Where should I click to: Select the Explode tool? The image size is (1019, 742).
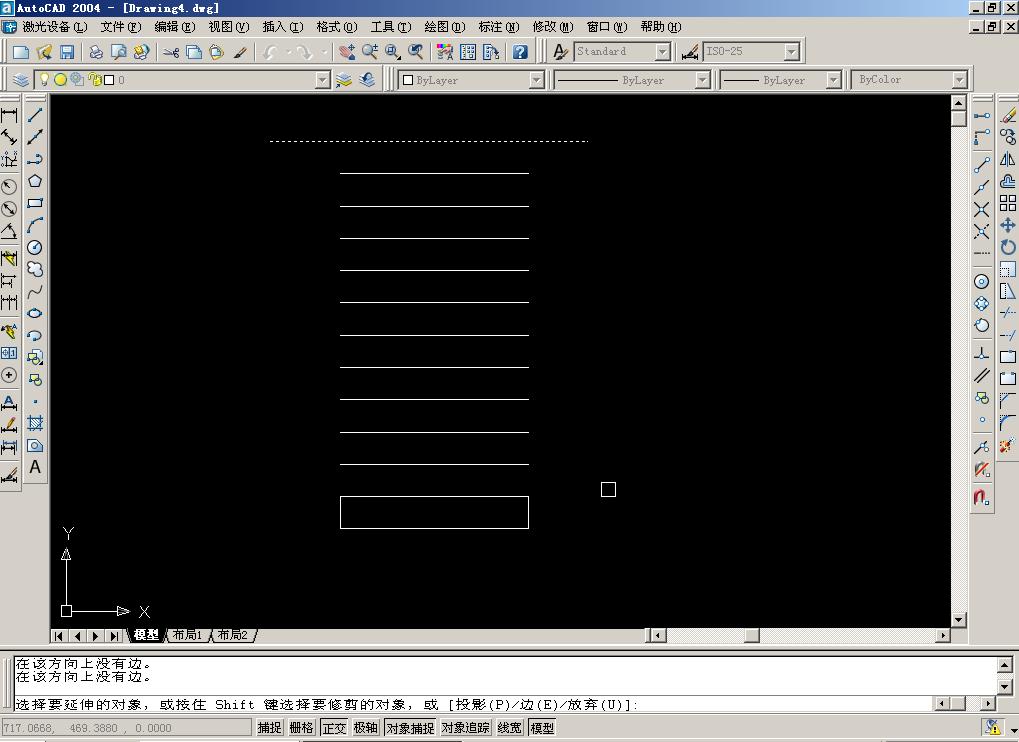coord(1008,446)
